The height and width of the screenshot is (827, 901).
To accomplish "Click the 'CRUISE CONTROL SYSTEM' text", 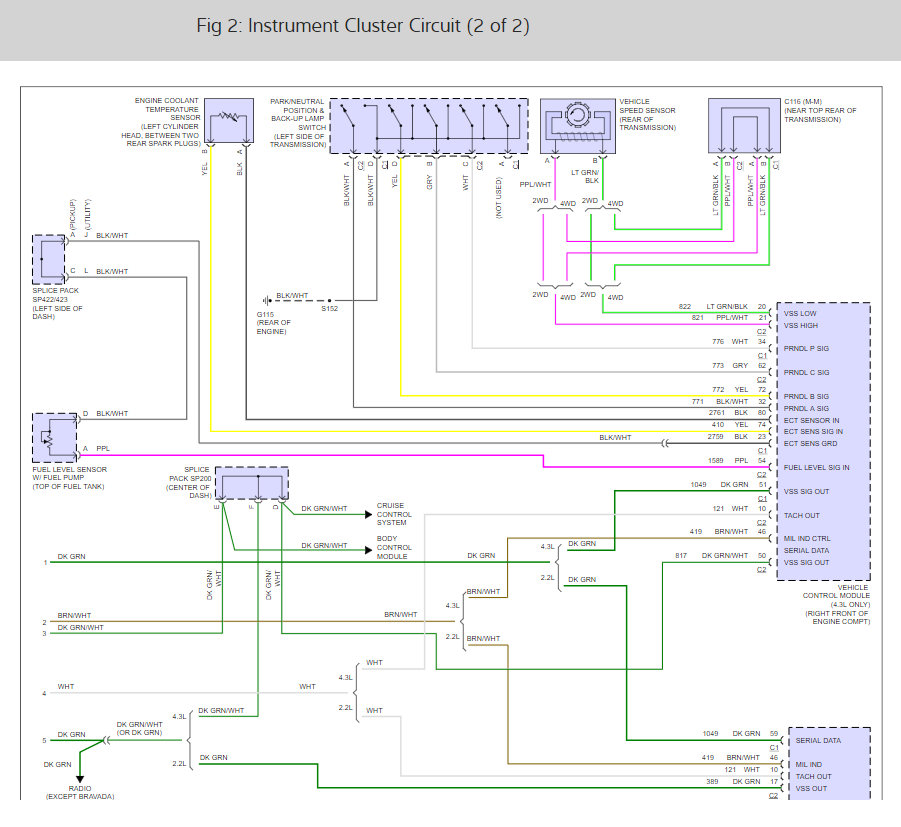I will (394, 514).
